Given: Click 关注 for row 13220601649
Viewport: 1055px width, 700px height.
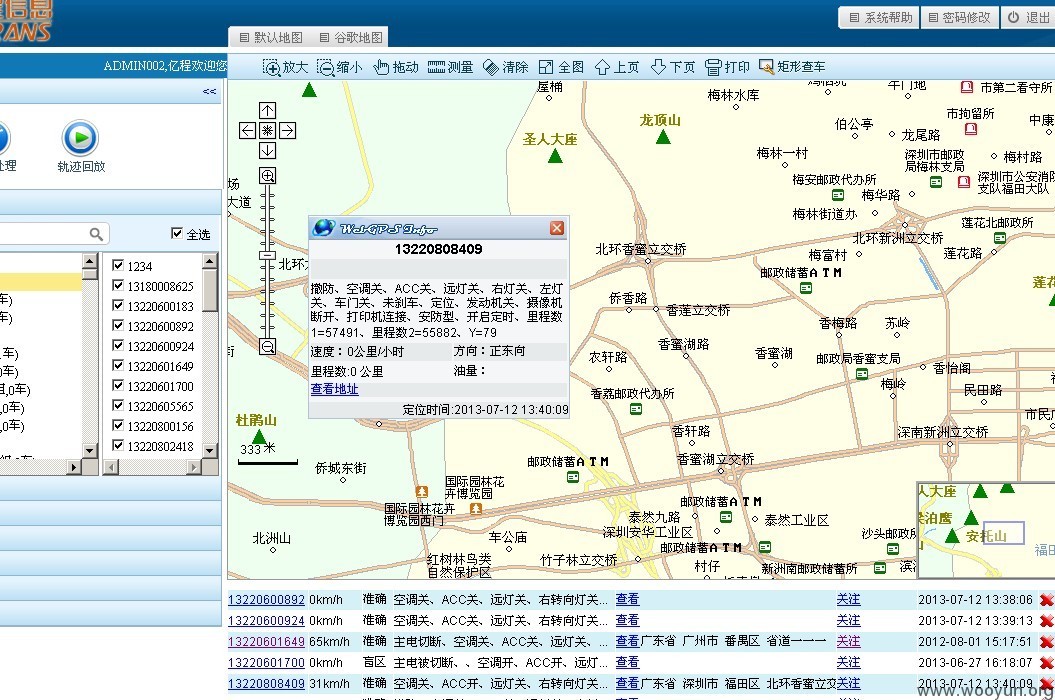Looking at the screenshot, I should coord(848,641).
